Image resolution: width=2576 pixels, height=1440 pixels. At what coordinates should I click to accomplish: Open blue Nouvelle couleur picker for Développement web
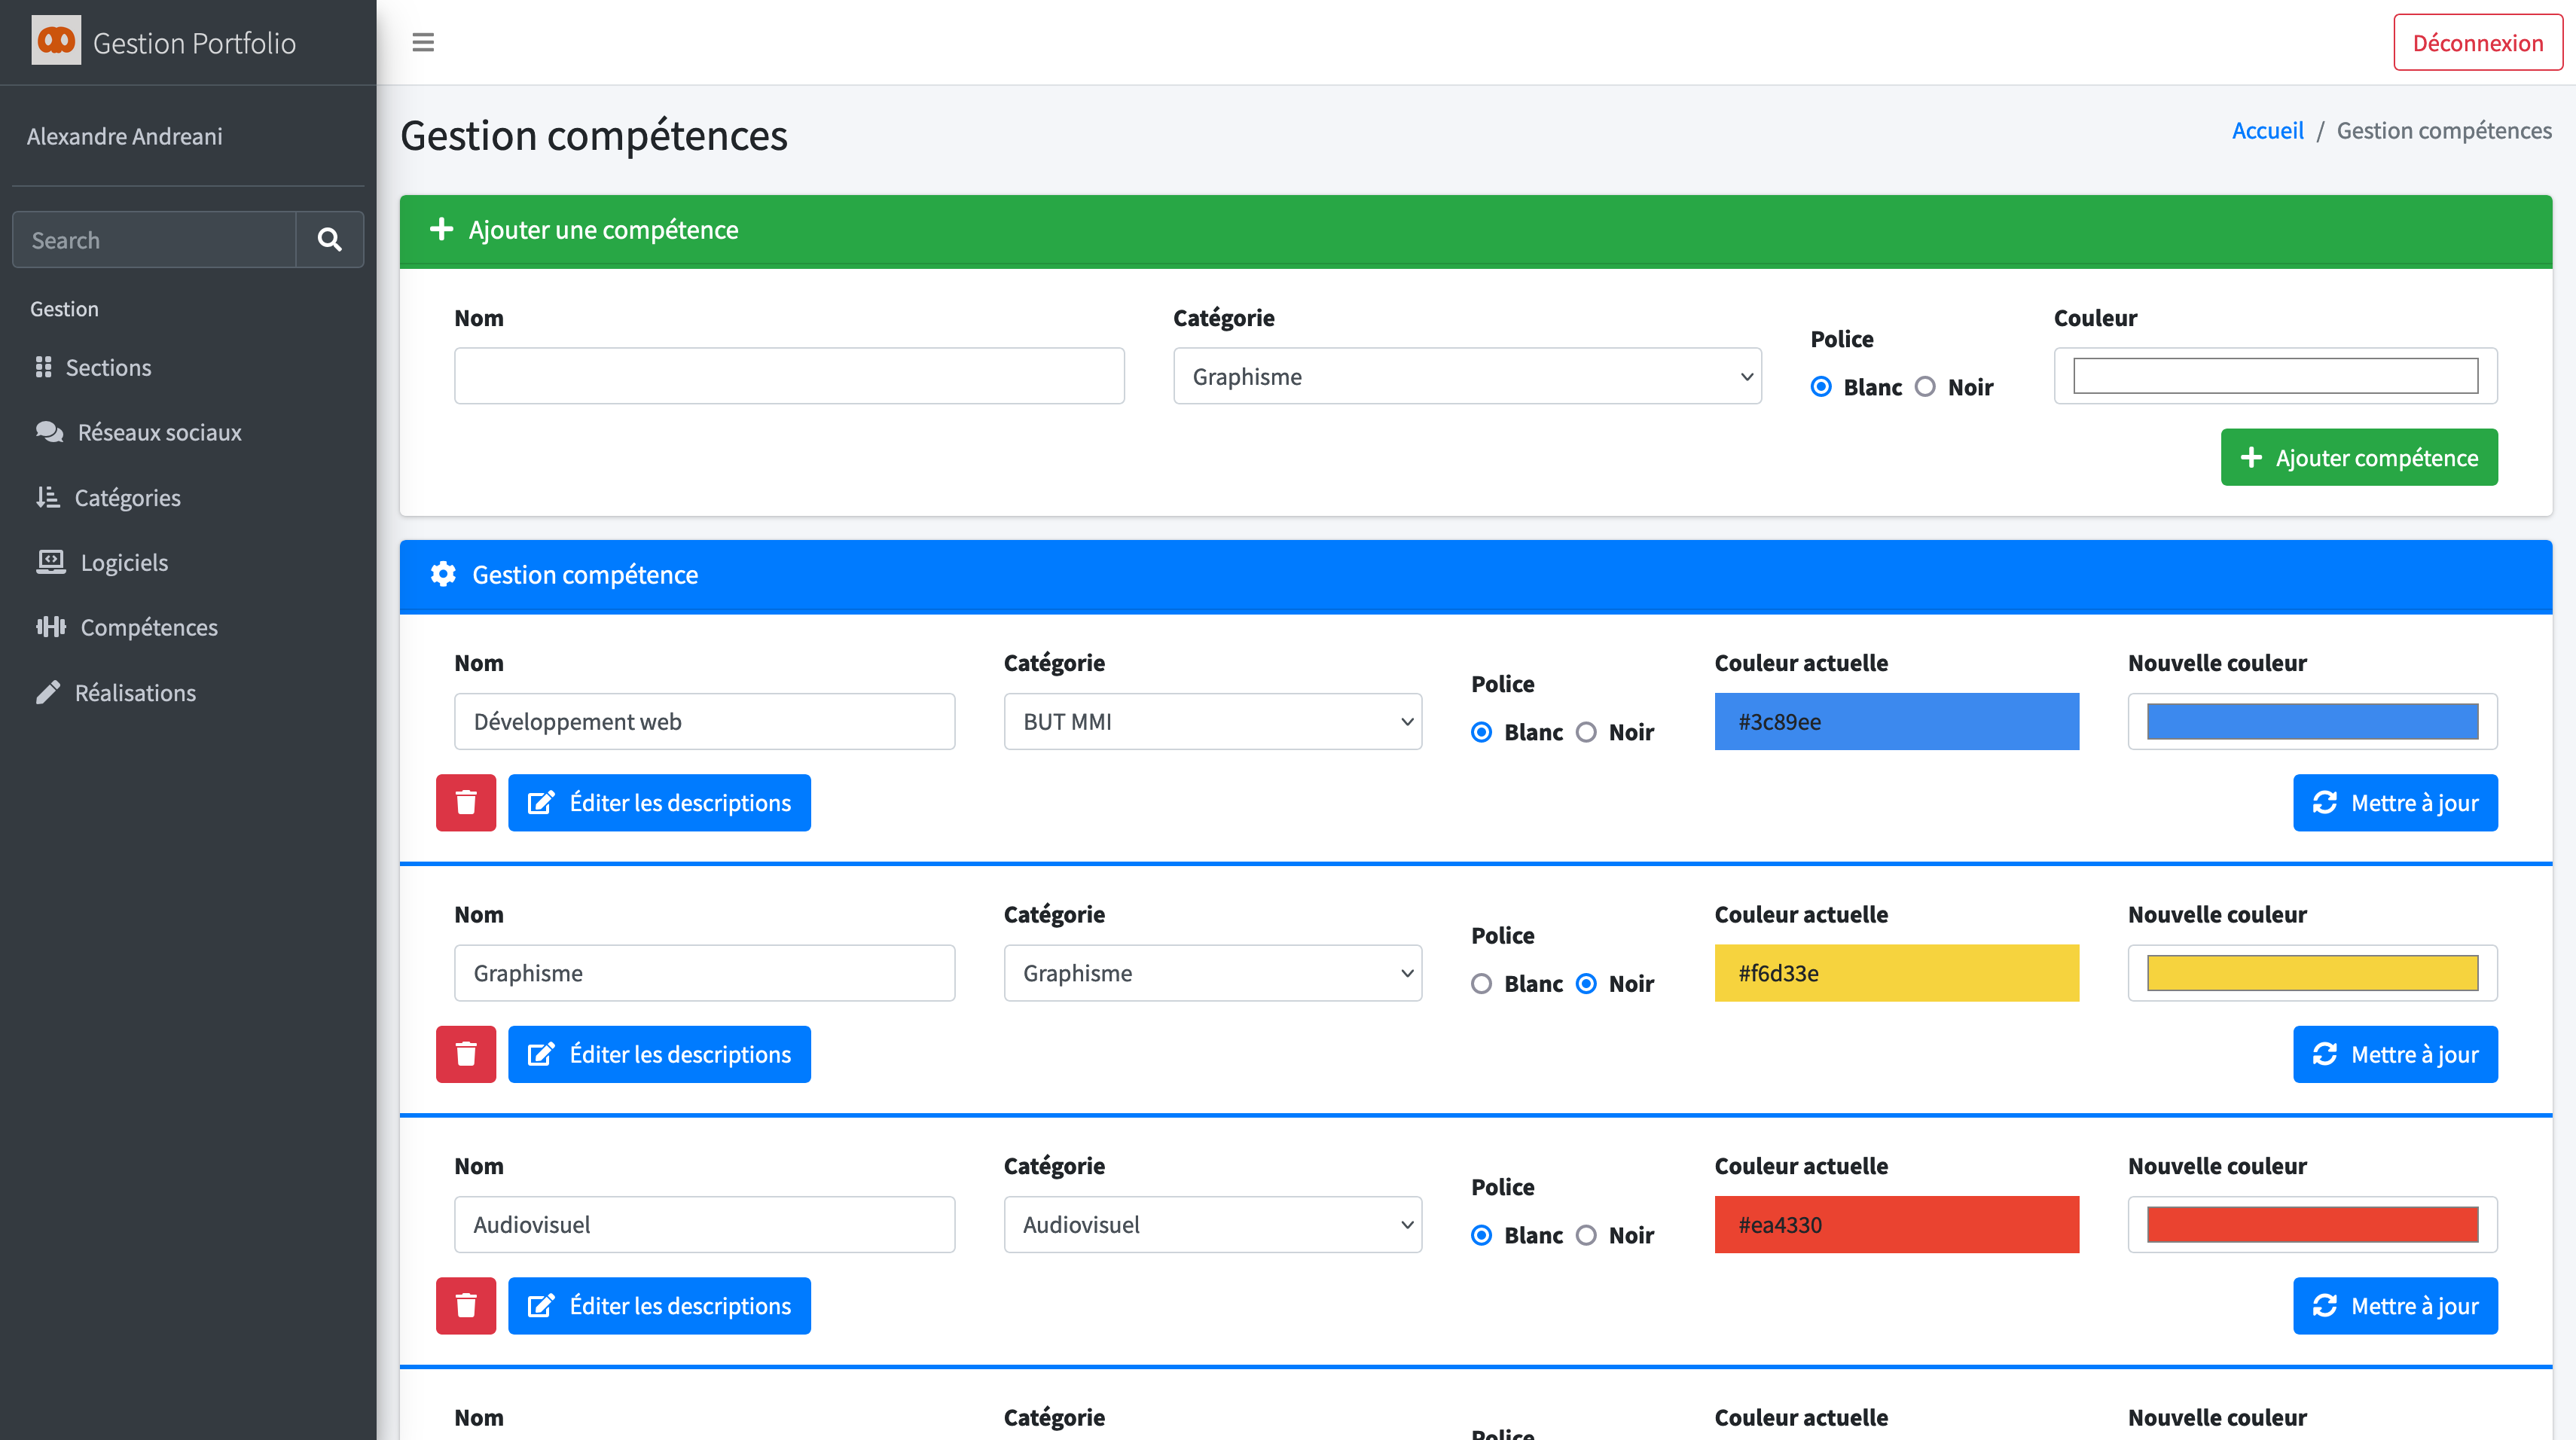pos(2312,721)
